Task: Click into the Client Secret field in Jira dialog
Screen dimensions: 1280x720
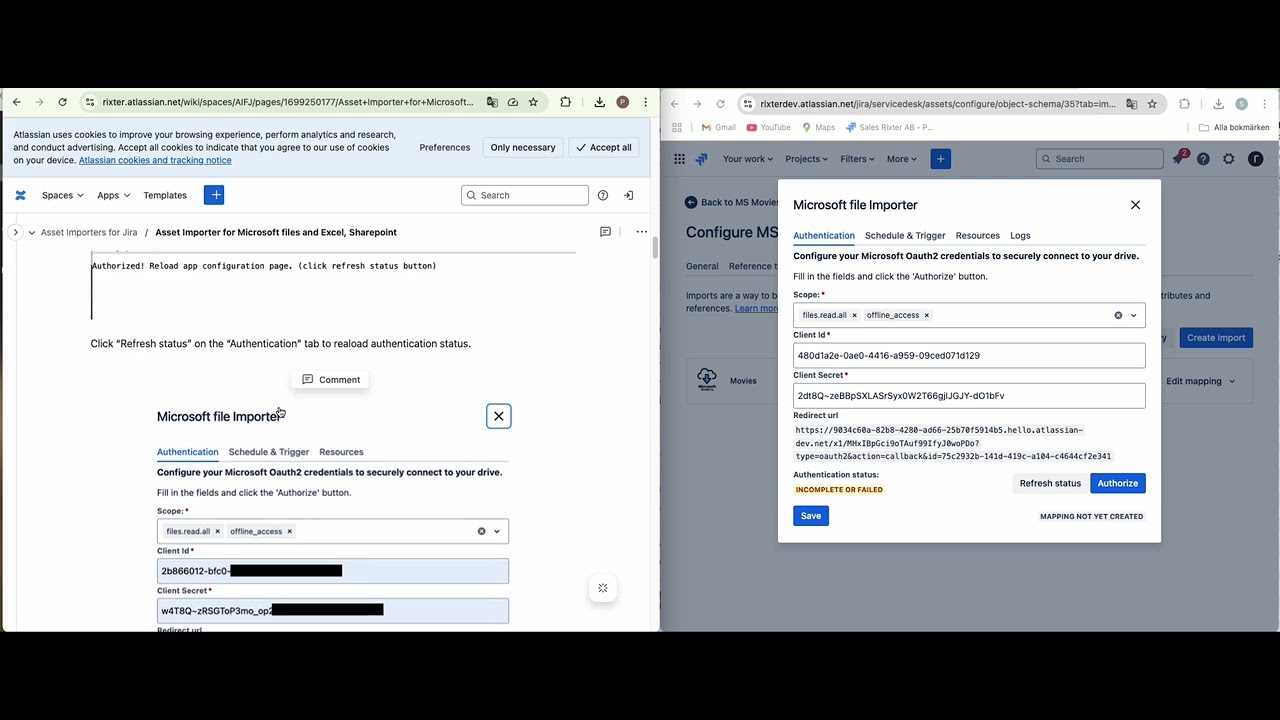Action: click(x=969, y=395)
